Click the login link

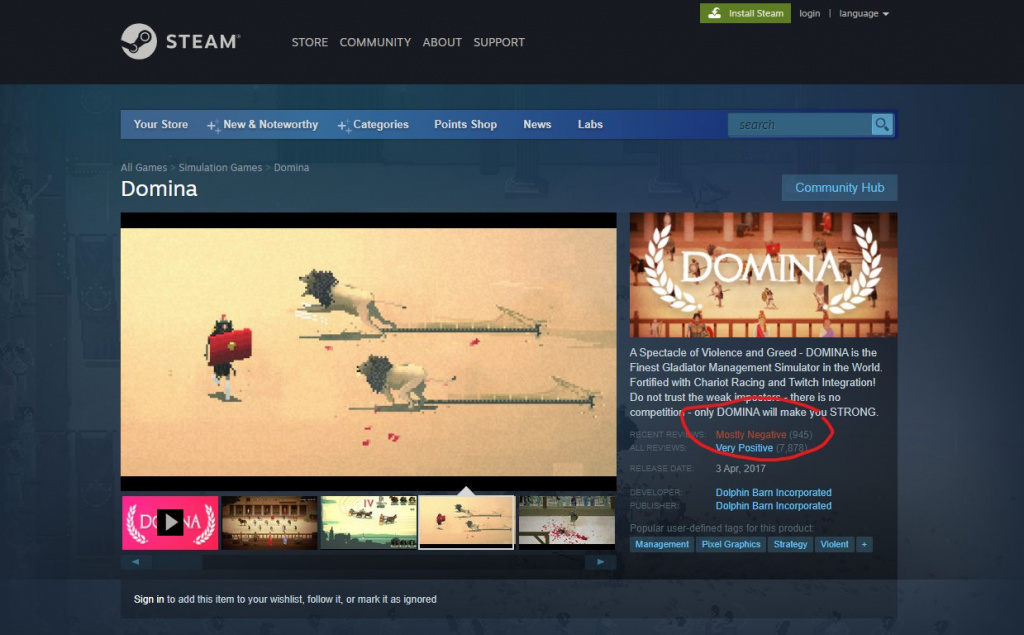tap(809, 13)
